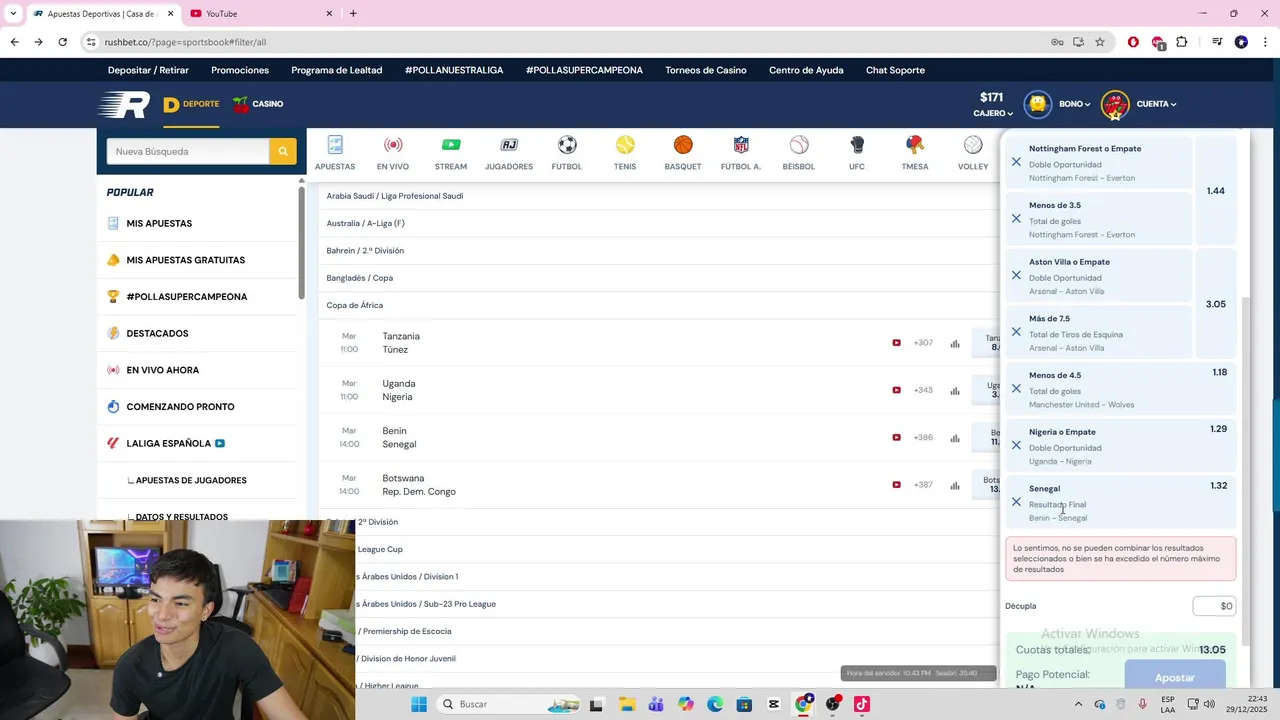Open TikTok from the taskbar
Screen dimensions: 1280x720
tap(862, 704)
